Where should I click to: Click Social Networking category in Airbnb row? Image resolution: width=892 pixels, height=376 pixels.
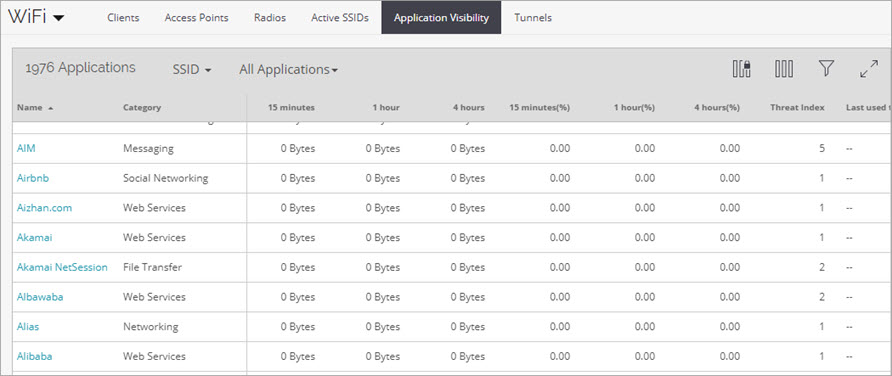pyautogui.click(x=166, y=178)
